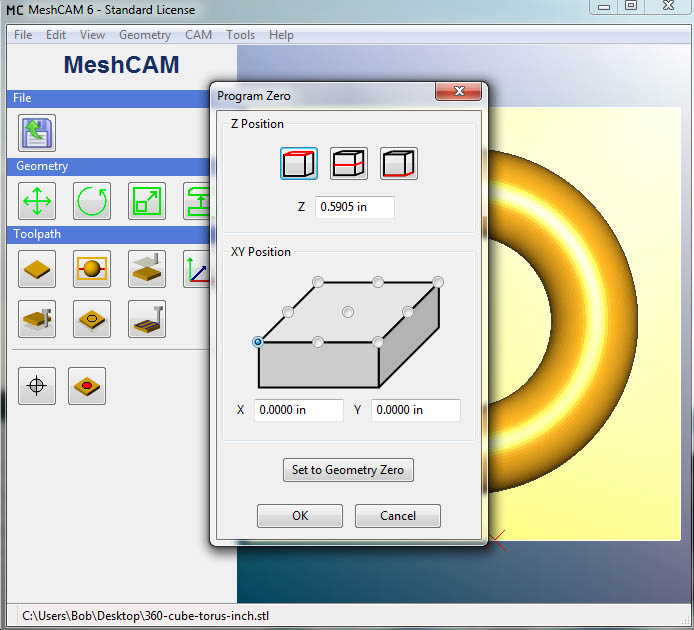Select the Move geometry tool
The image size is (694, 630).
(37, 201)
